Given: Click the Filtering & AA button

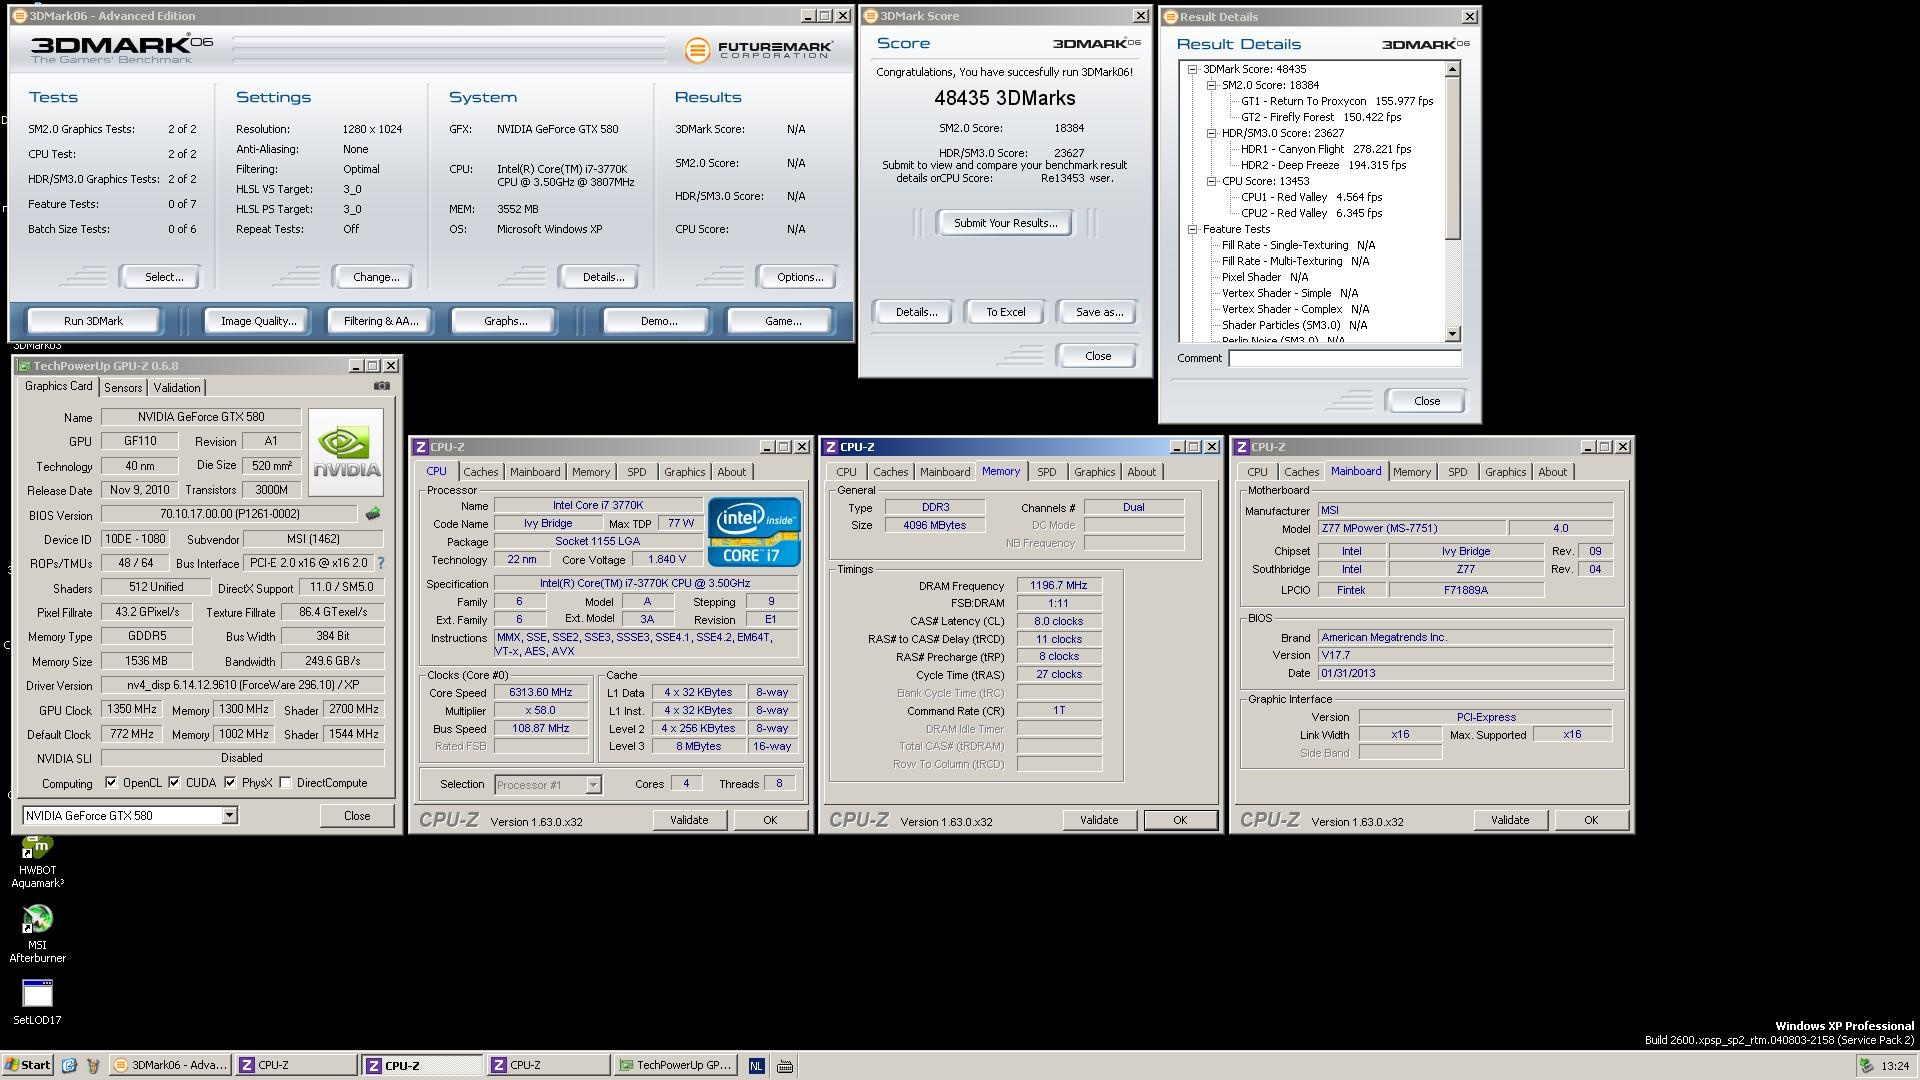Looking at the screenshot, I should click(380, 321).
